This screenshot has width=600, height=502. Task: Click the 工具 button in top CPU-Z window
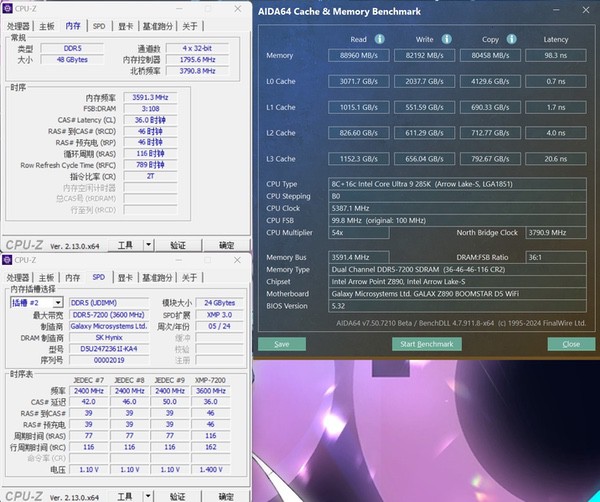[x=126, y=245]
